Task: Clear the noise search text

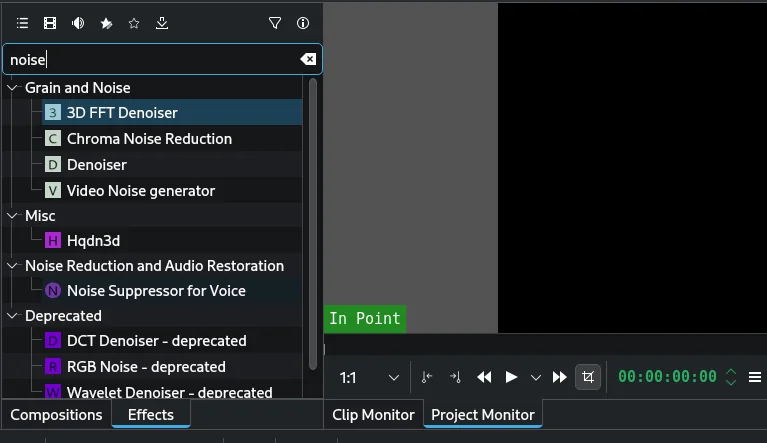Action: [308, 59]
